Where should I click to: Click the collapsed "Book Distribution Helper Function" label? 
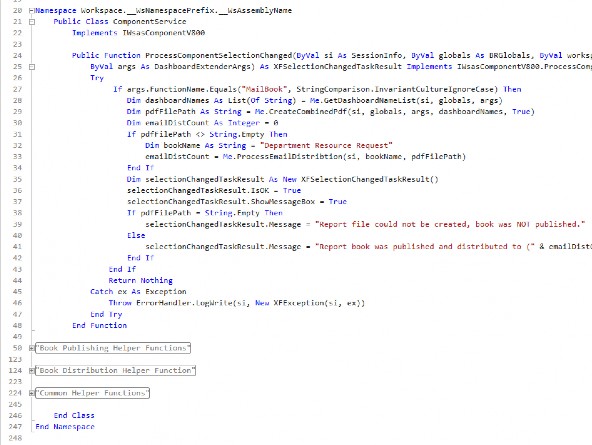116,371
